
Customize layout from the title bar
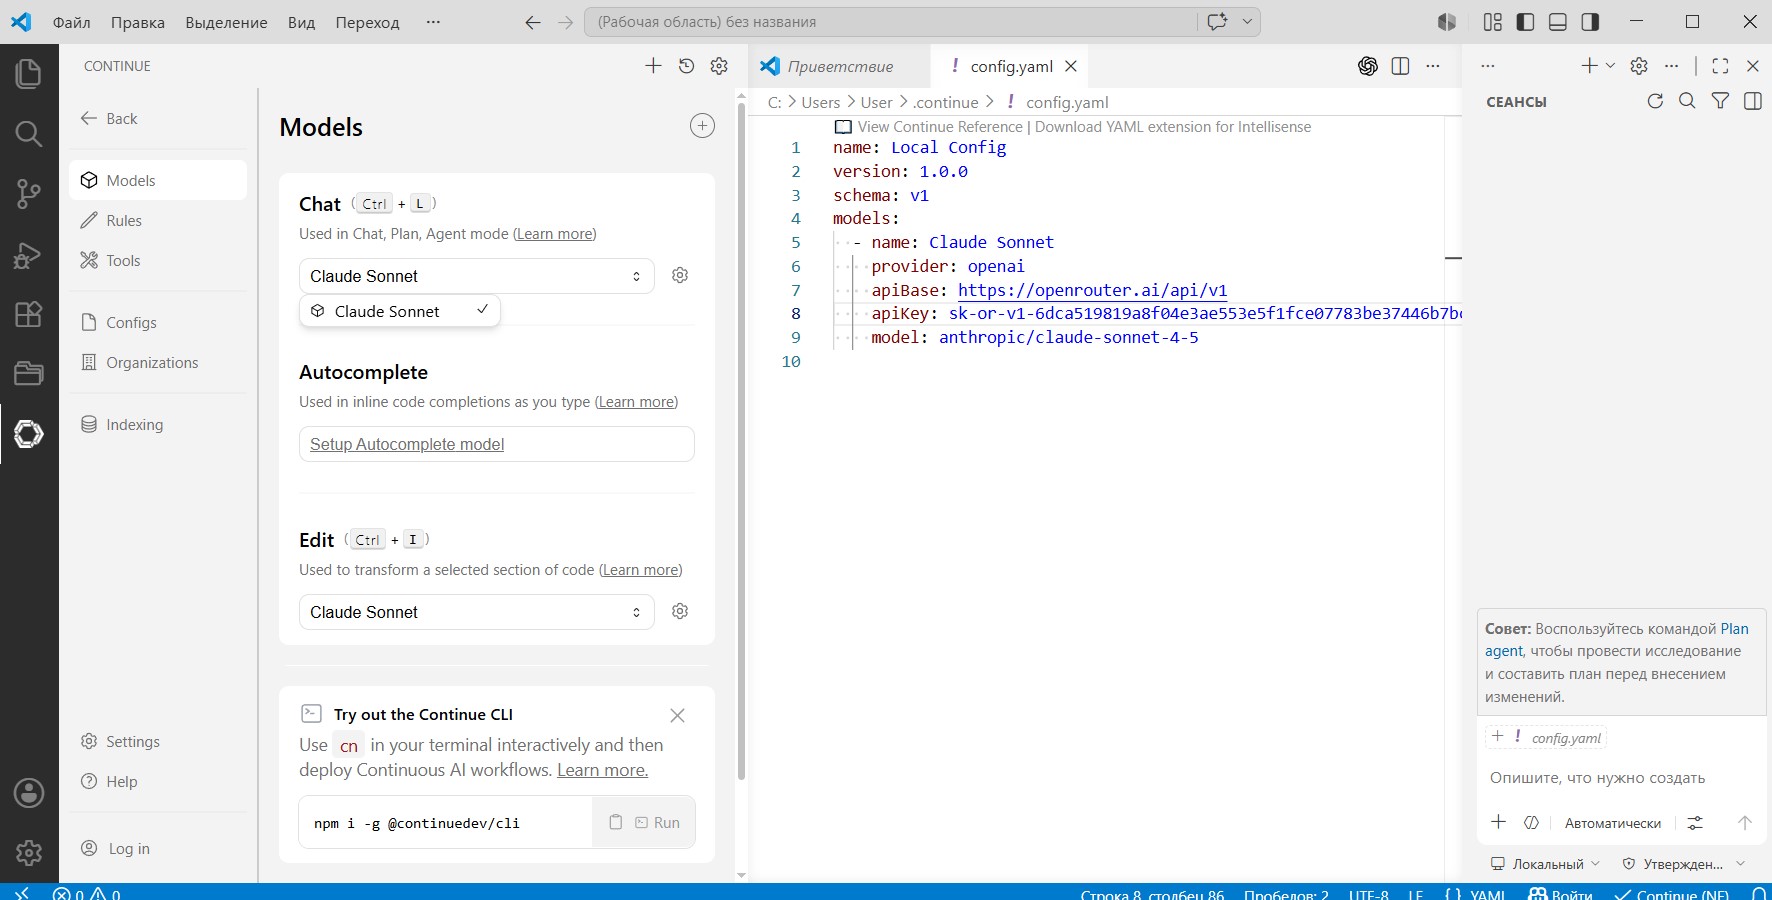click(1493, 22)
